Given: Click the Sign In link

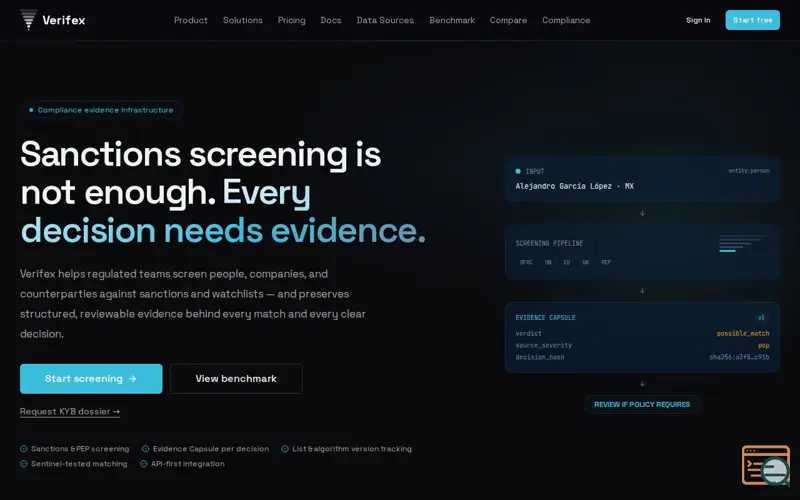Looking at the screenshot, I should click(x=698, y=20).
